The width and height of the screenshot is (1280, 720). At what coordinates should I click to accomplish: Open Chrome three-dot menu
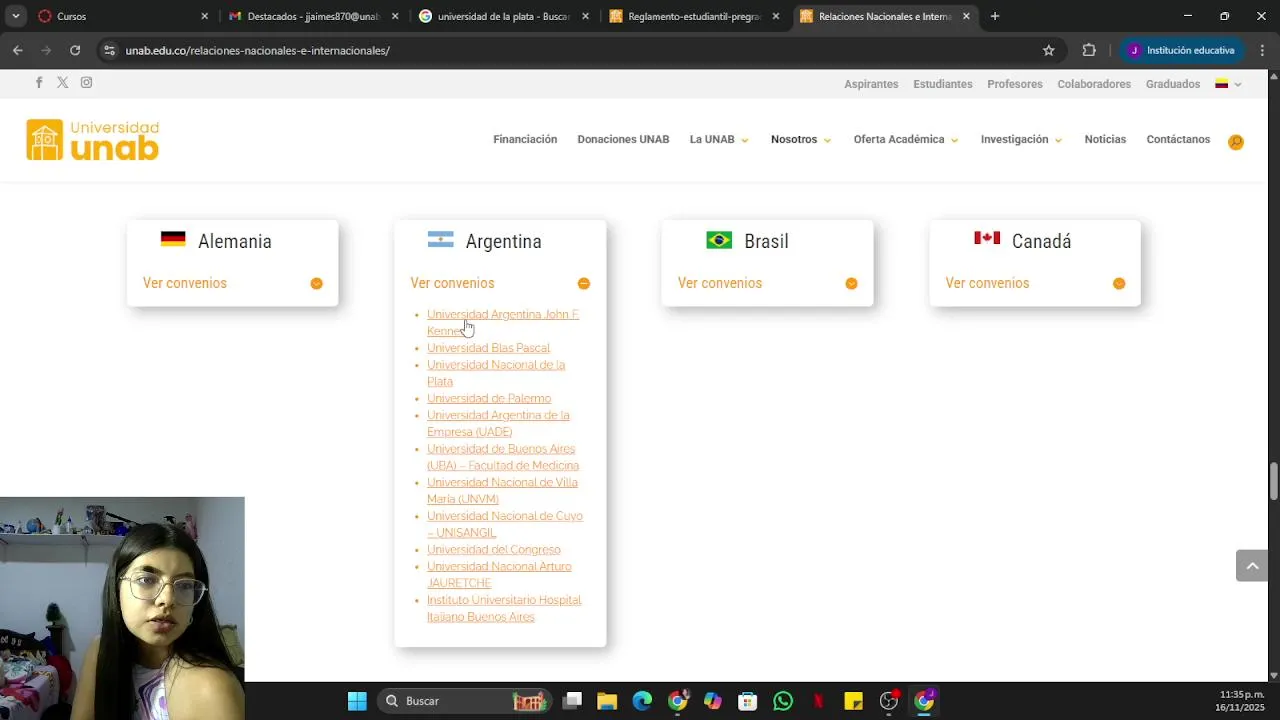pyautogui.click(x=1263, y=50)
